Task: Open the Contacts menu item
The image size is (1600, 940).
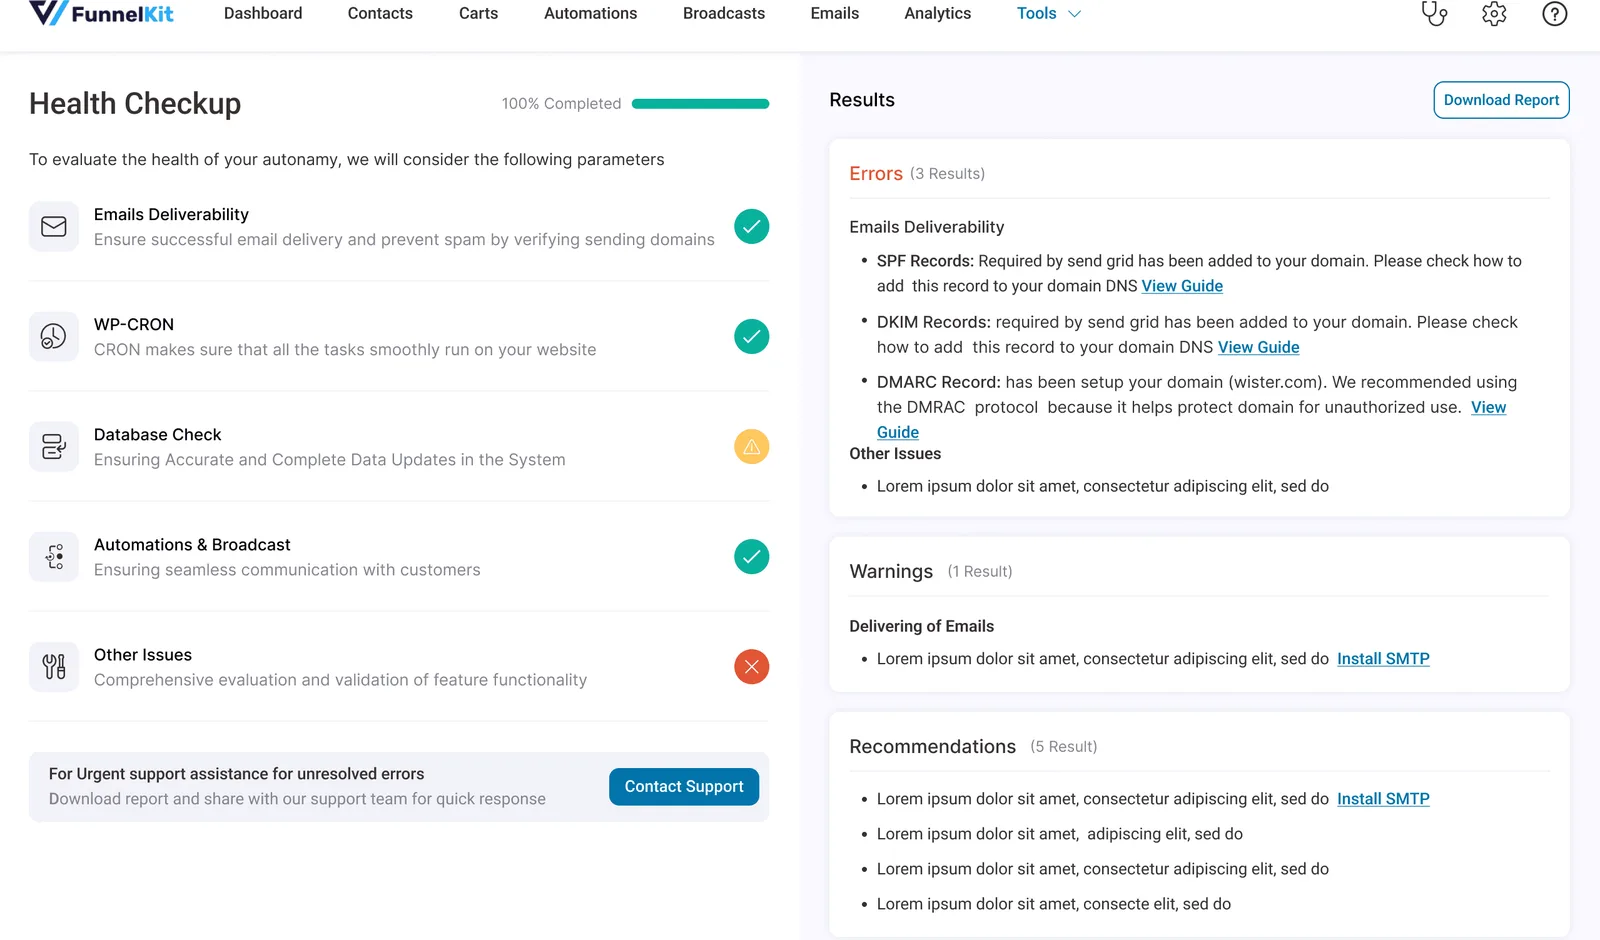Action: (380, 13)
